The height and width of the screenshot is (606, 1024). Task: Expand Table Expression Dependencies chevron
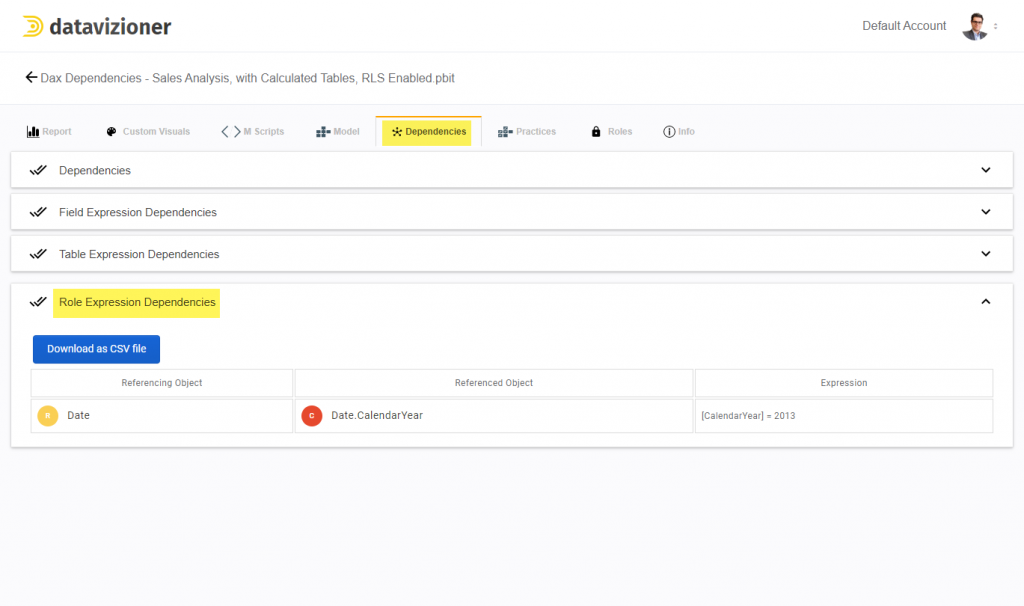(x=986, y=254)
